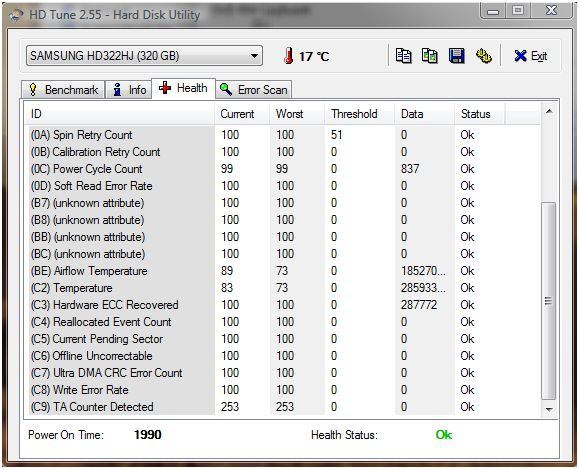The height and width of the screenshot is (469, 579).
Task: Minimize the HD Tune window
Action: [493, 11]
